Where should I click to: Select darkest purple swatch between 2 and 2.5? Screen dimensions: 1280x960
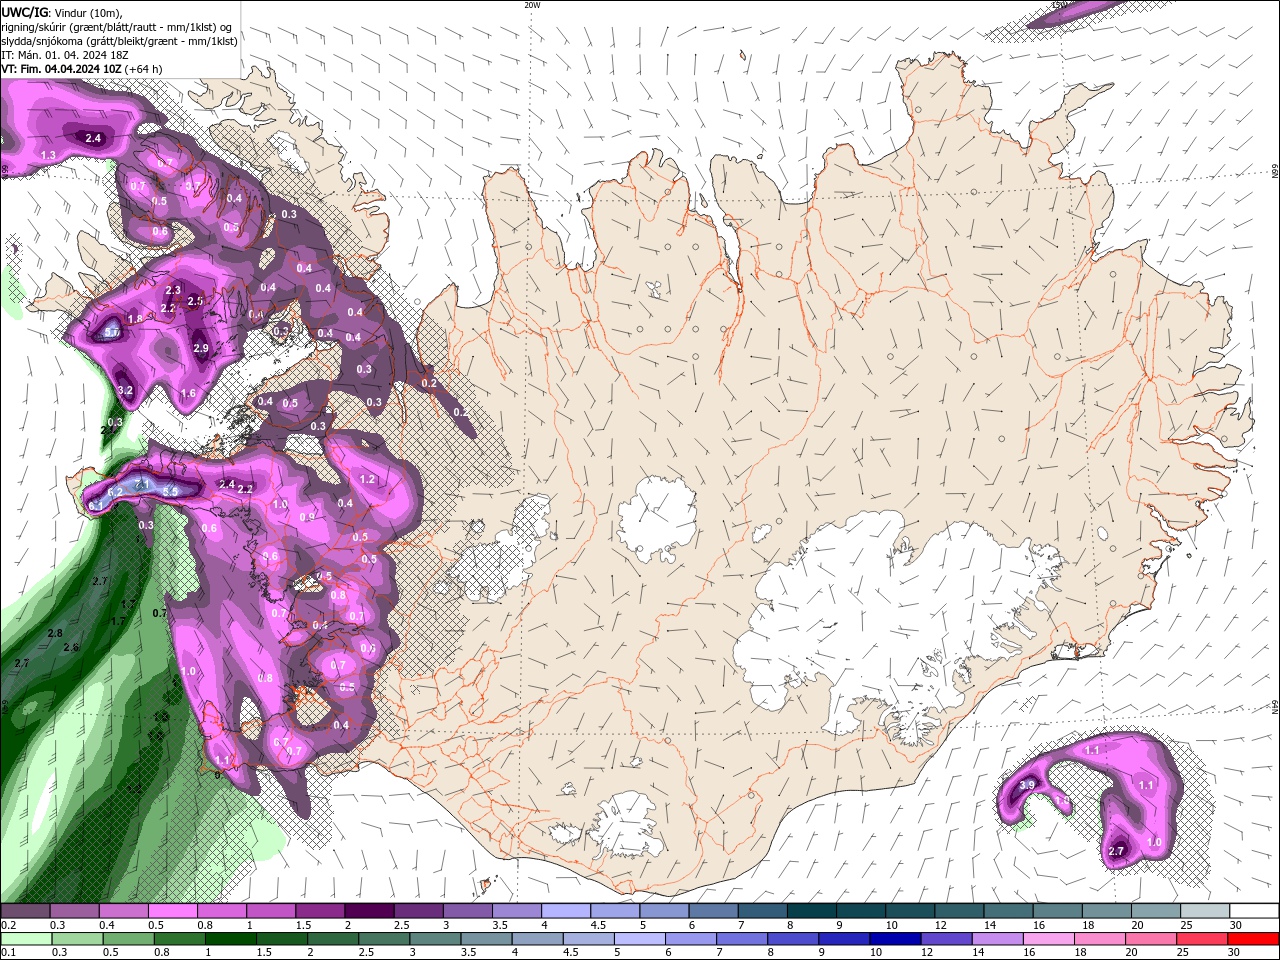click(367, 911)
